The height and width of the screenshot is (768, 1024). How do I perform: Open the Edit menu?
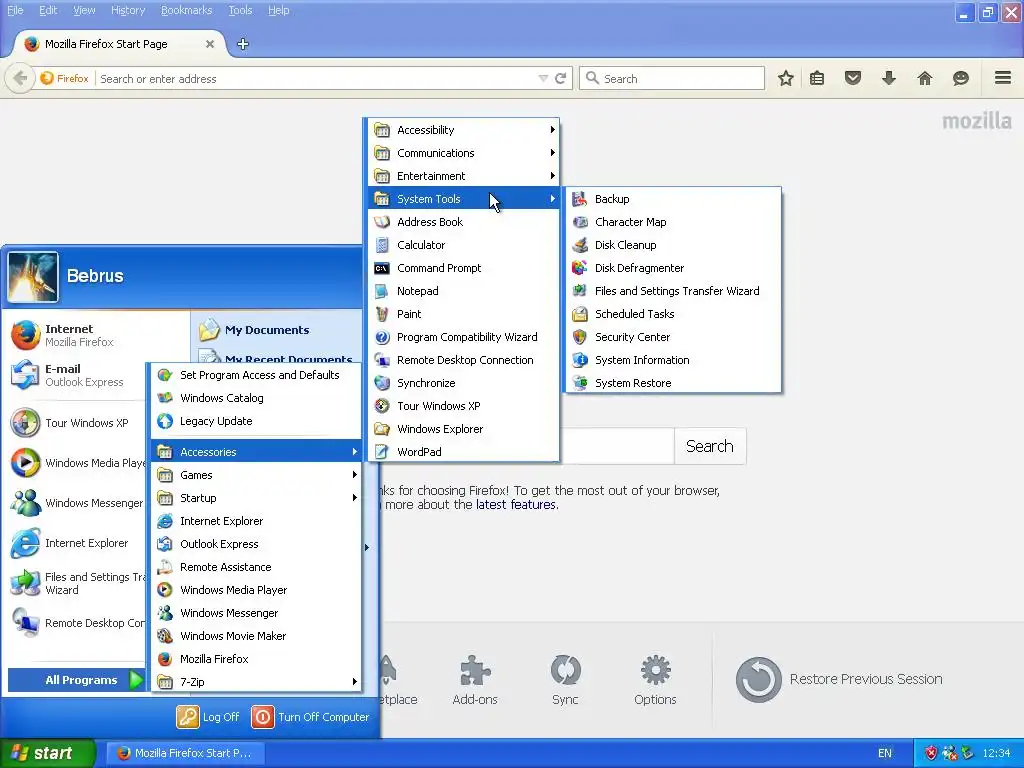point(48,10)
